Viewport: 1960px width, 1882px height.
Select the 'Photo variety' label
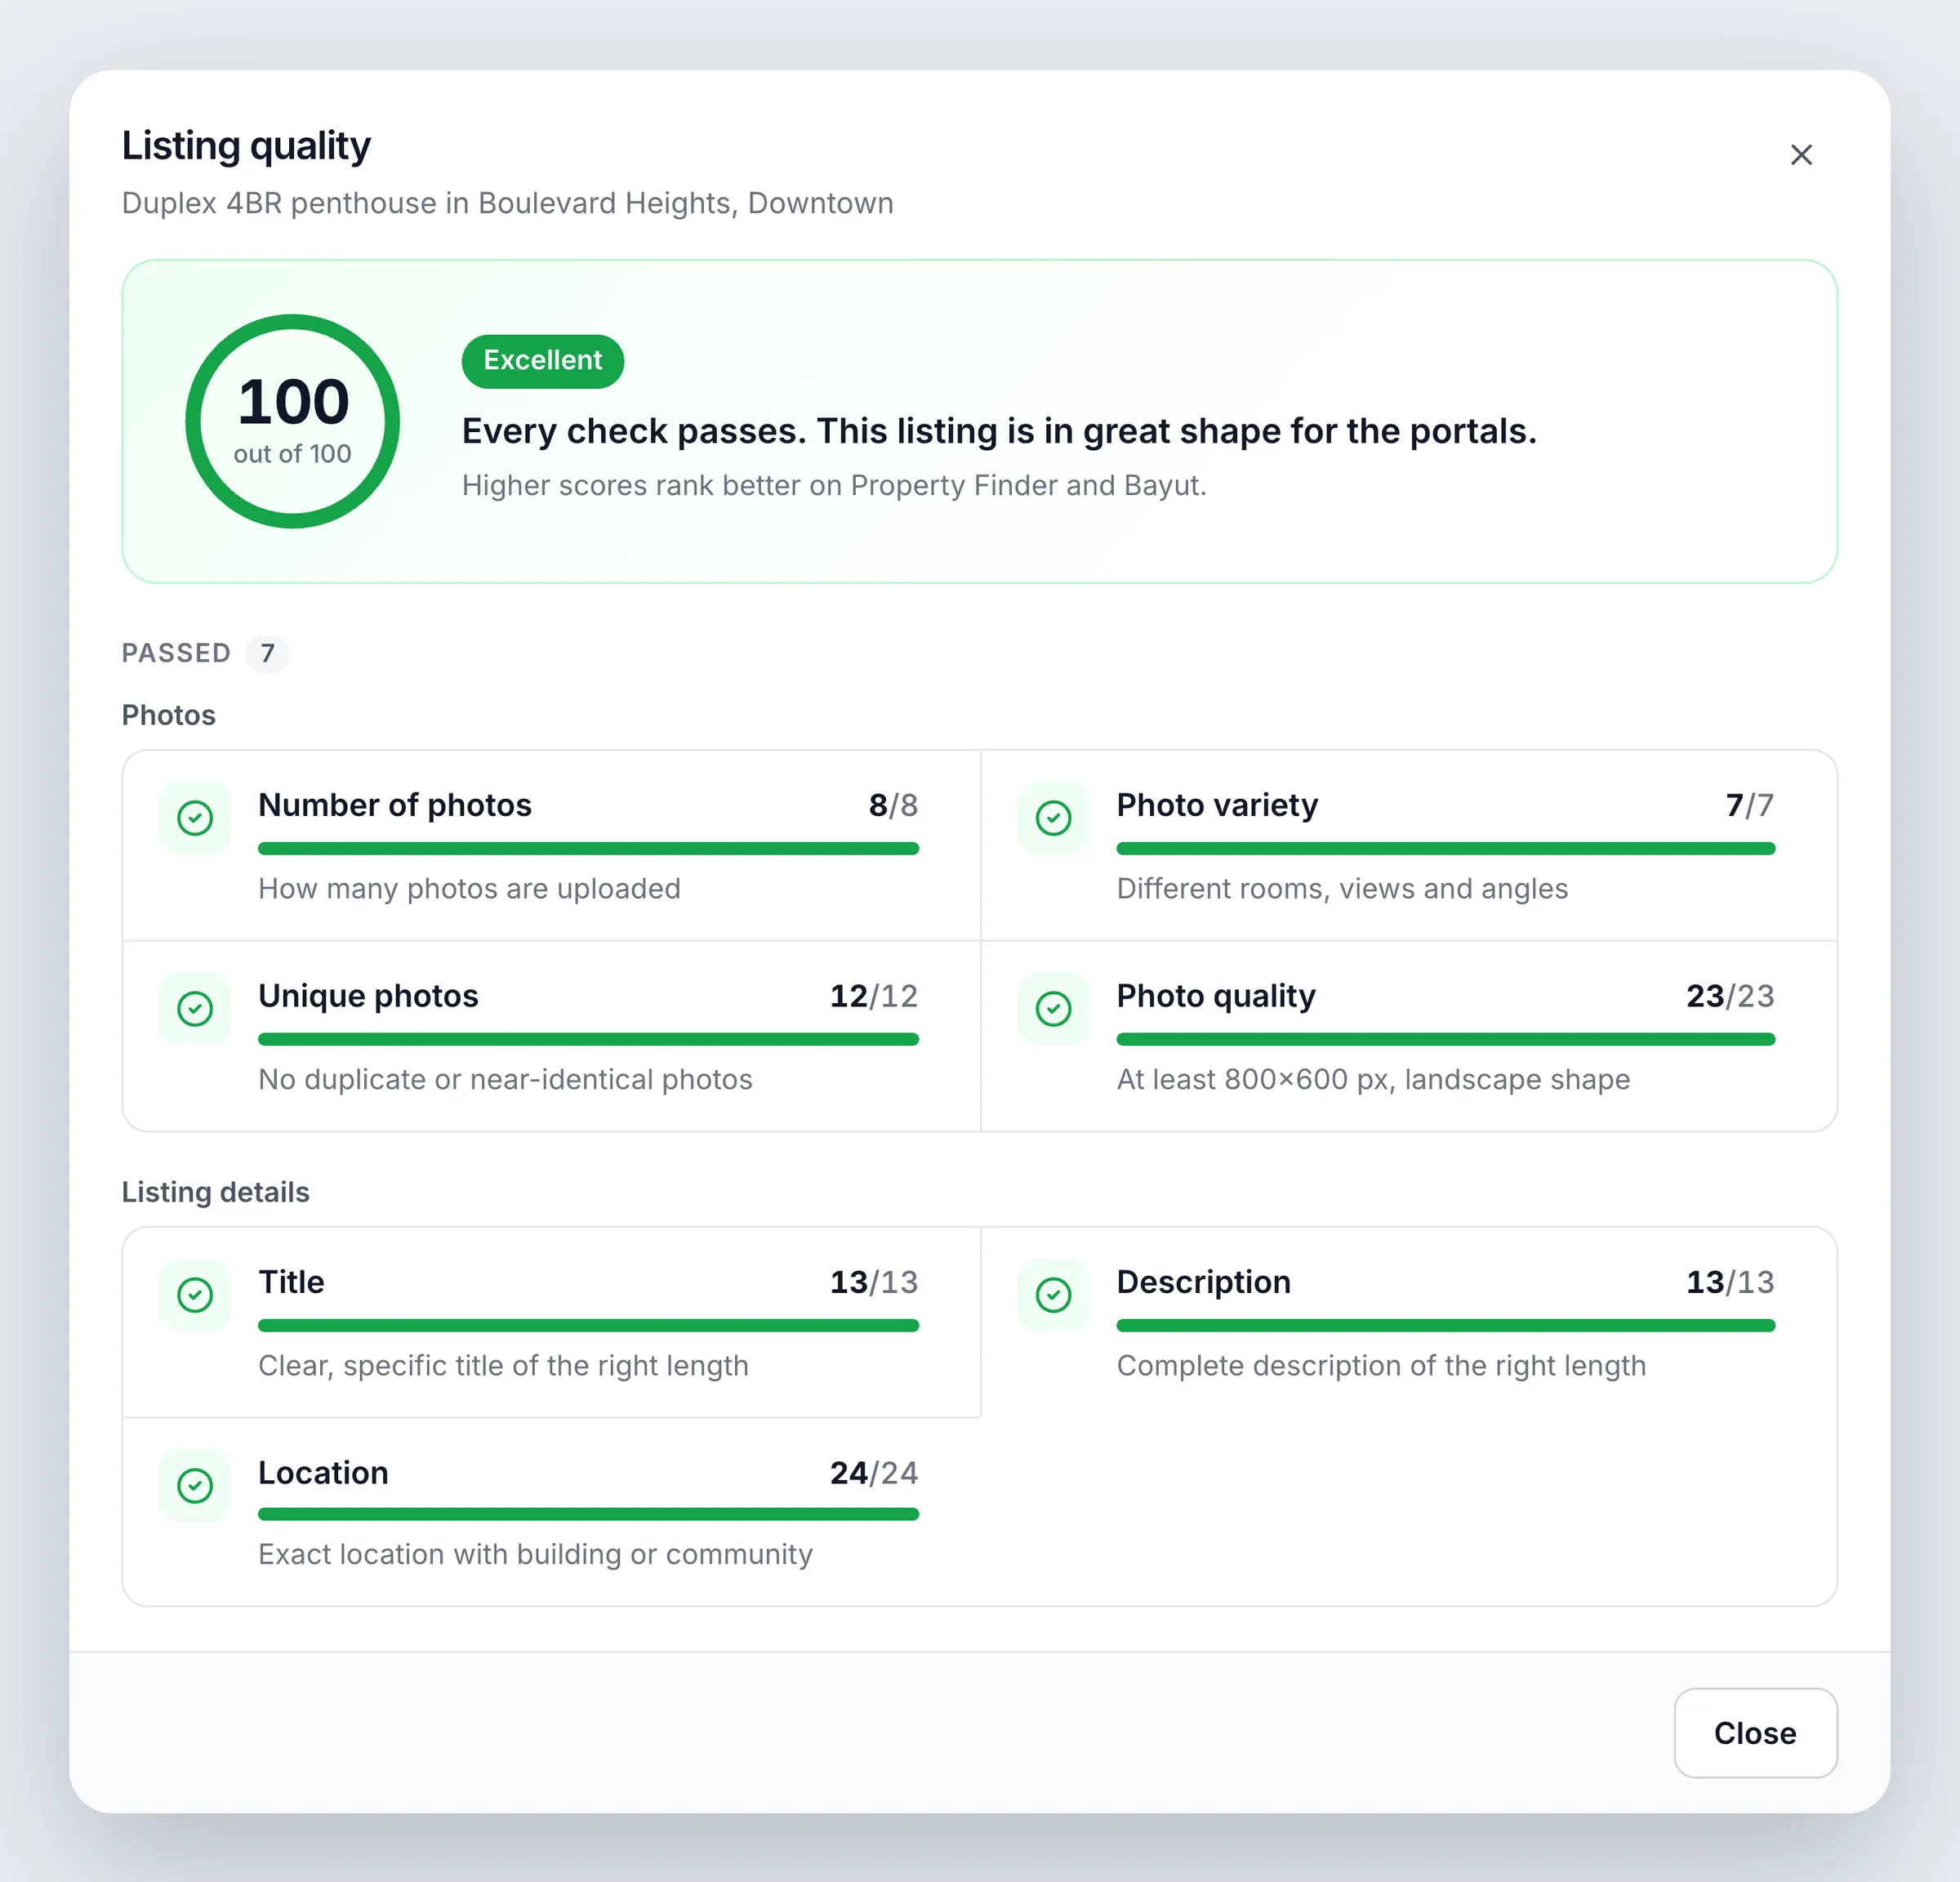click(x=1217, y=805)
